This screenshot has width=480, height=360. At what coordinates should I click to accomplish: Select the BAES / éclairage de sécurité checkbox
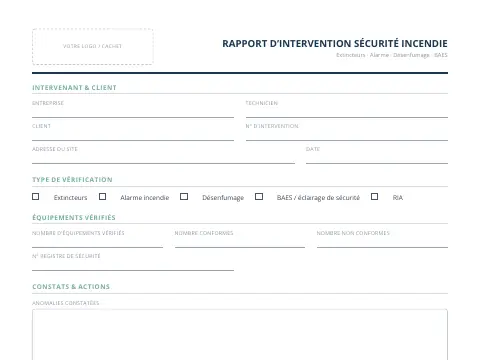[x=259, y=197]
